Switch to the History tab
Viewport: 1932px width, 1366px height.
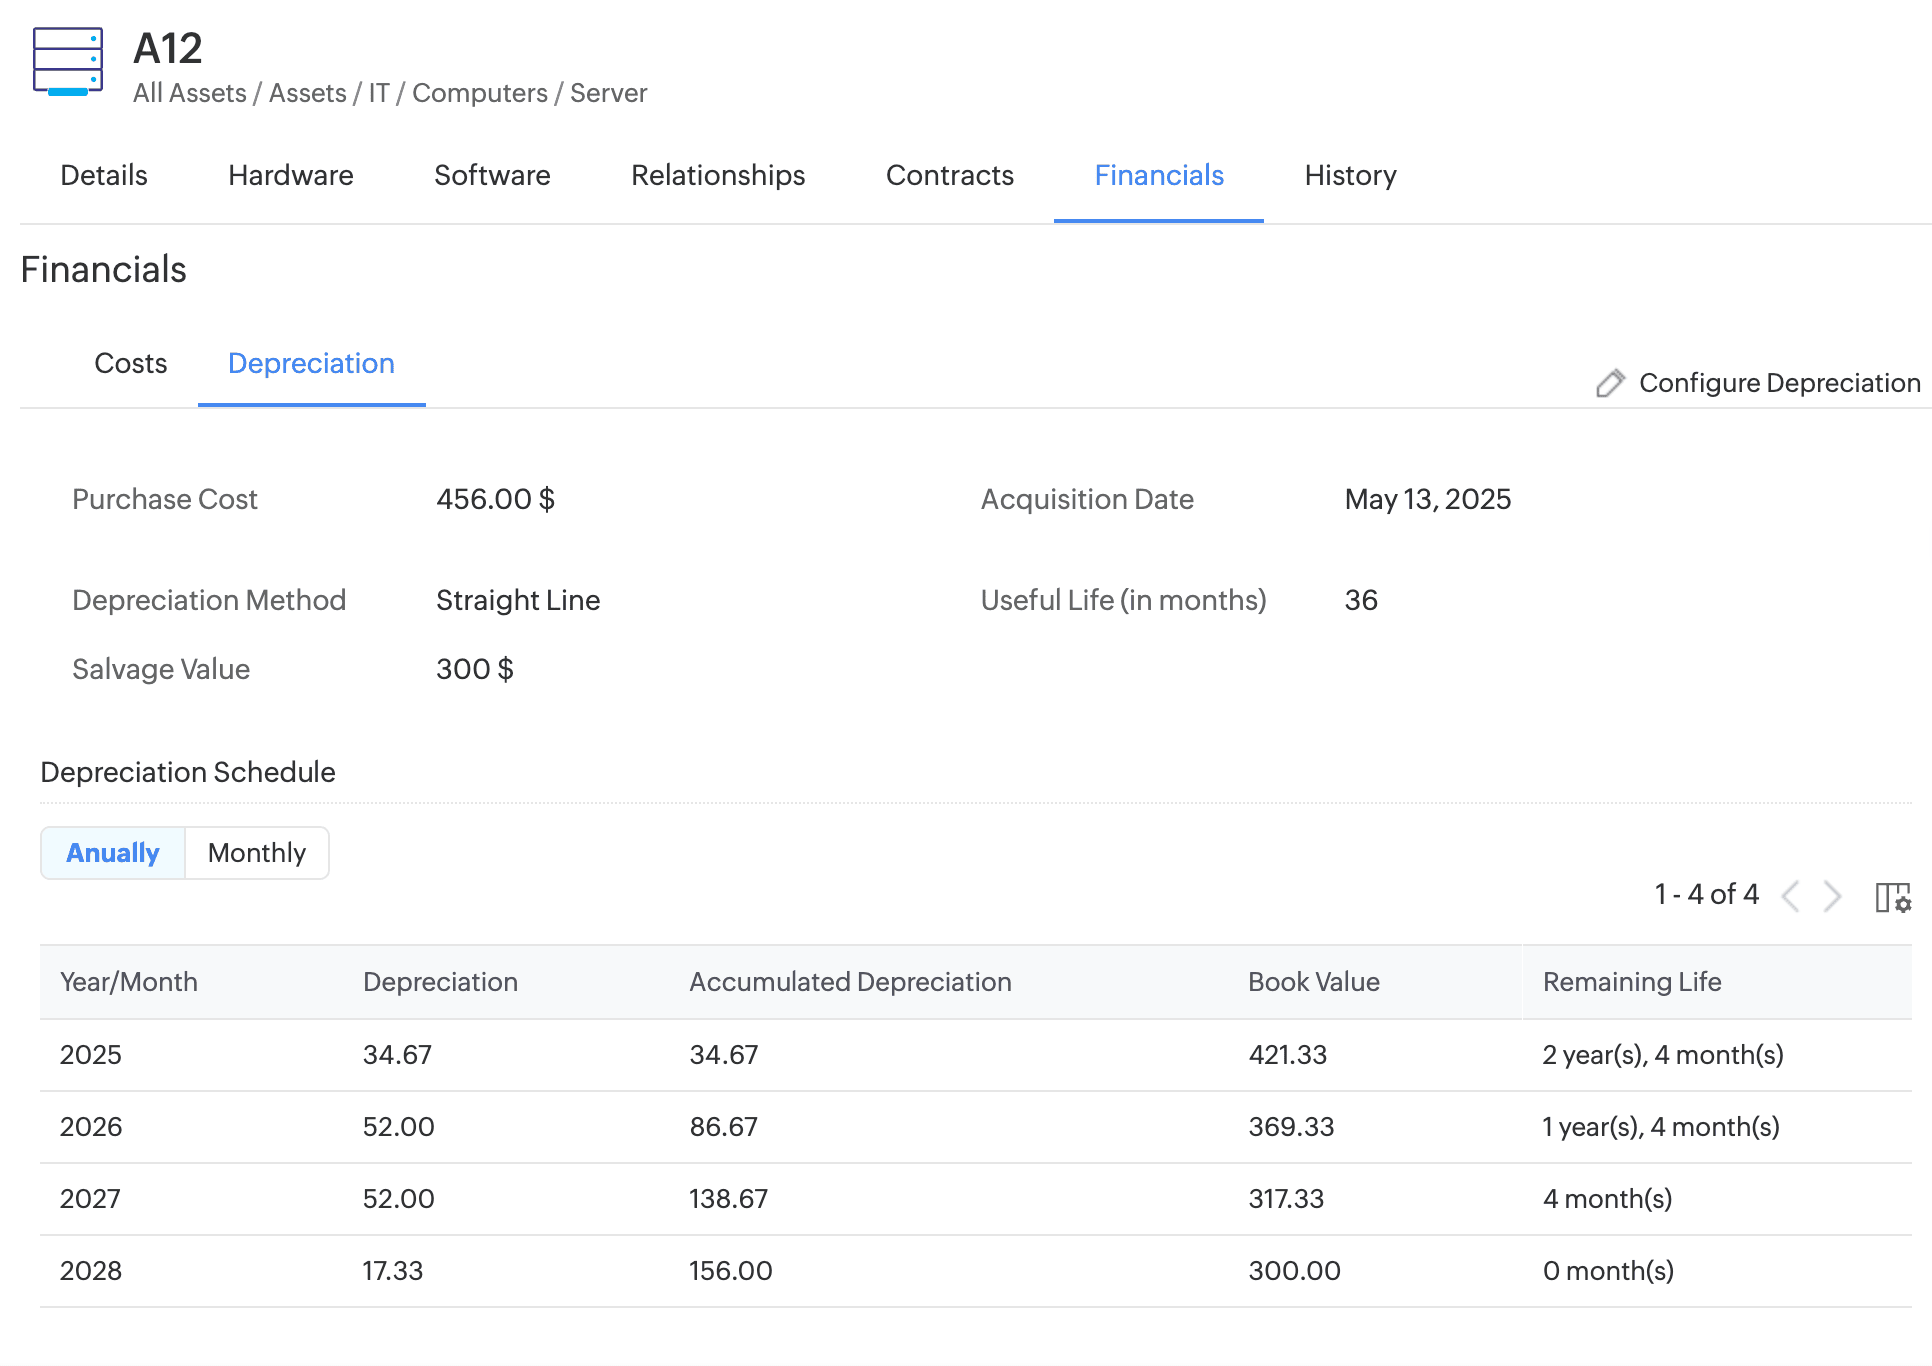[1350, 176]
